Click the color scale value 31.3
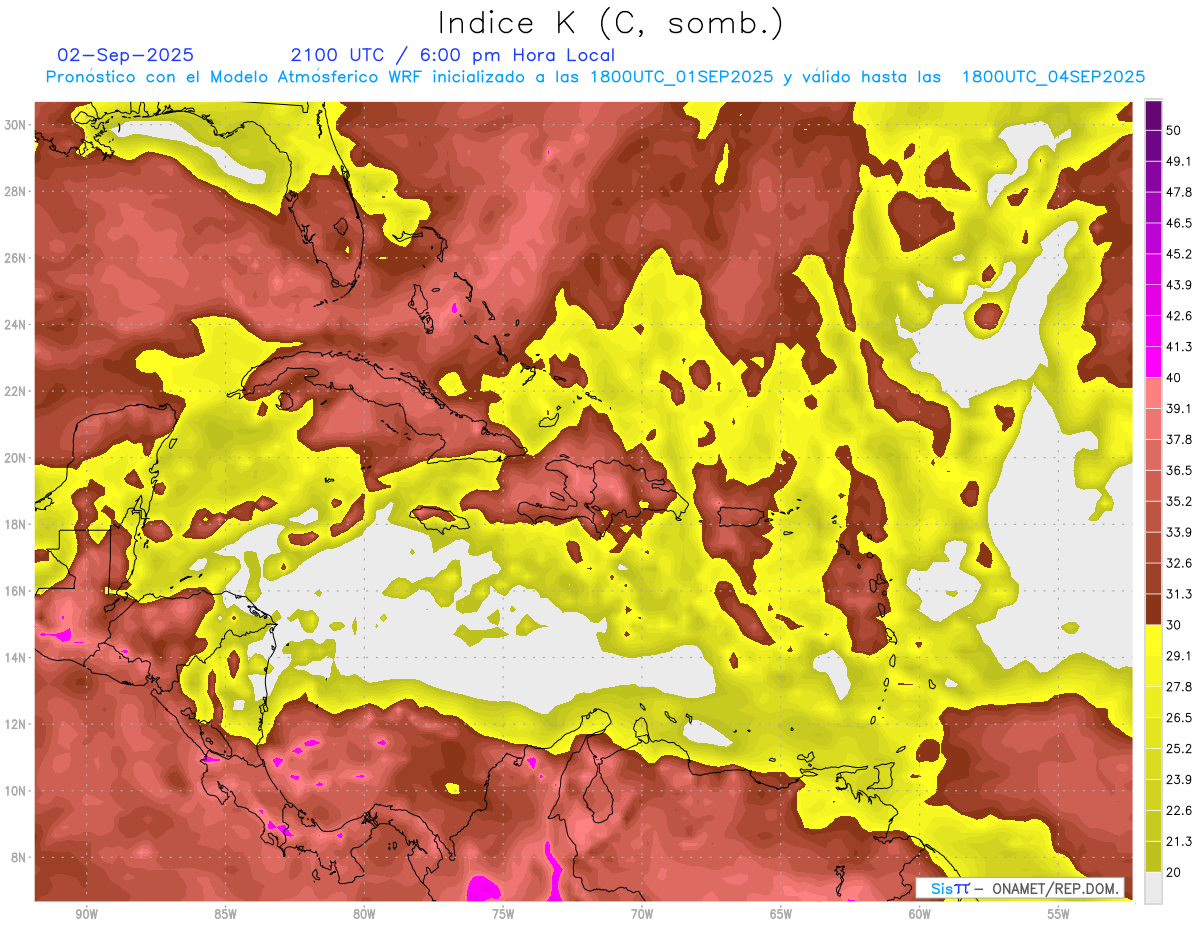The height and width of the screenshot is (927, 1200). pos(1178,594)
